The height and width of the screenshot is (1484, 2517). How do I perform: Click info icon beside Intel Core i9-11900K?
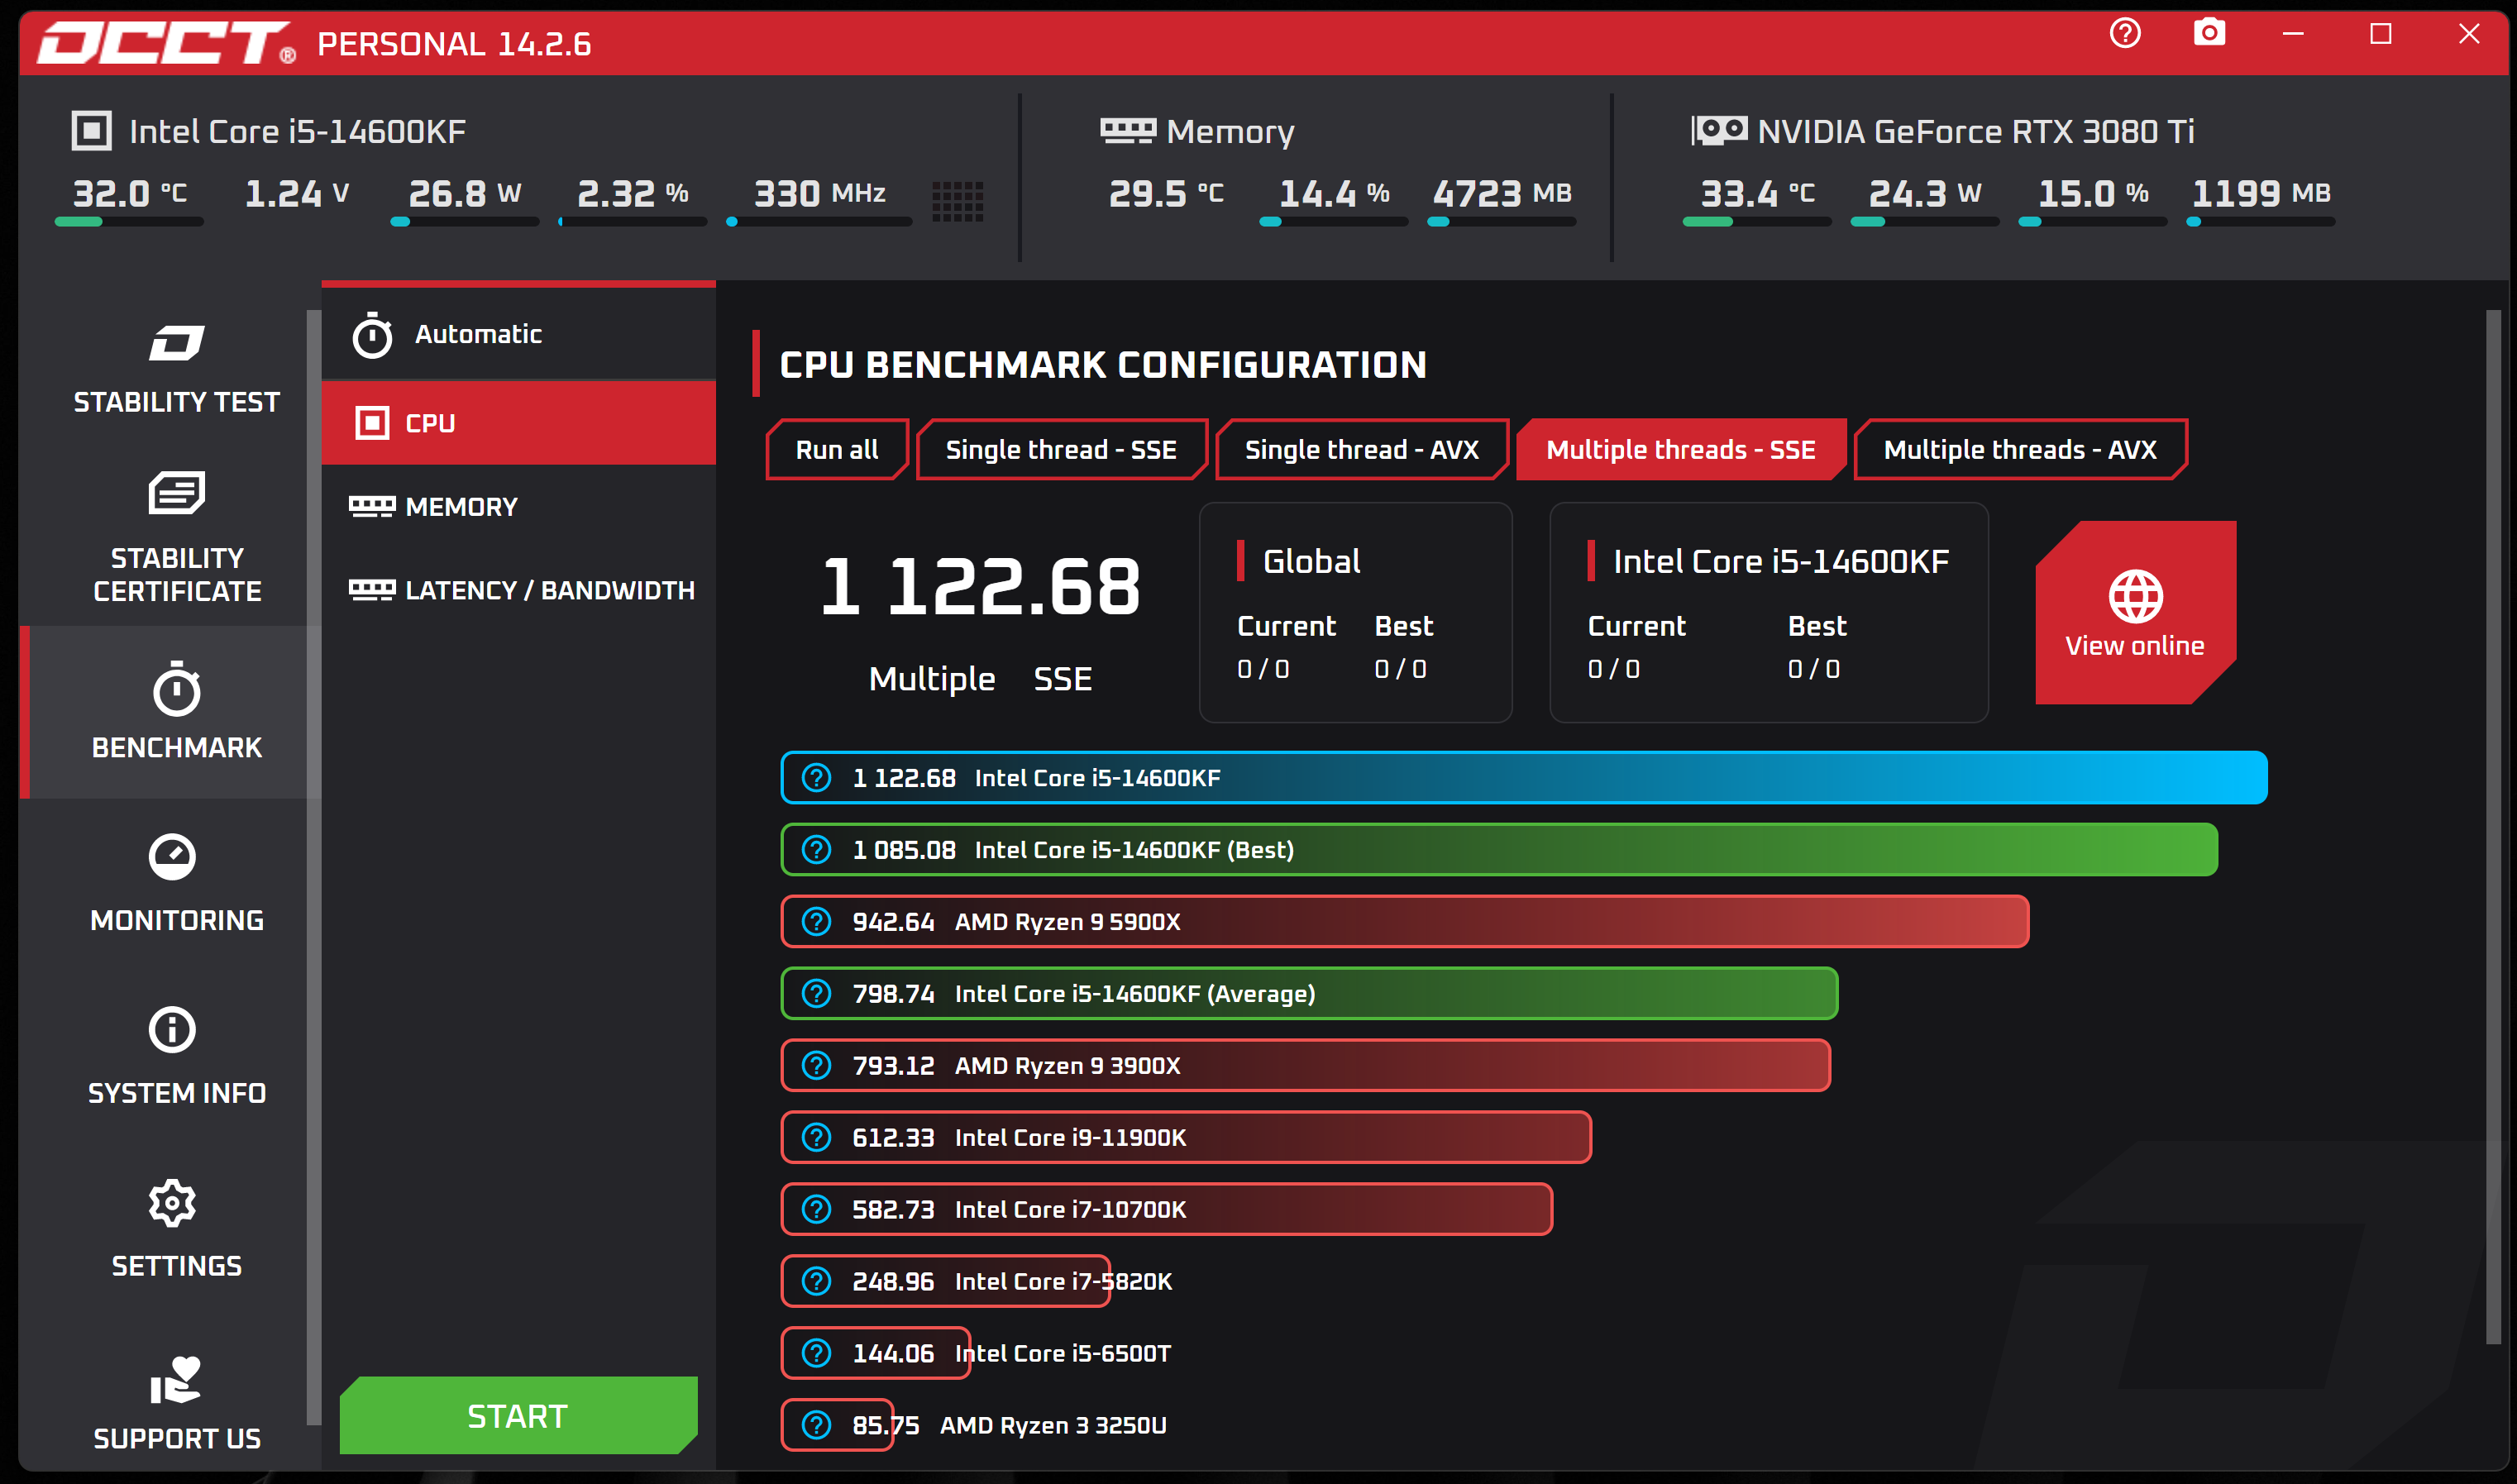click(x=816, y=1137)
